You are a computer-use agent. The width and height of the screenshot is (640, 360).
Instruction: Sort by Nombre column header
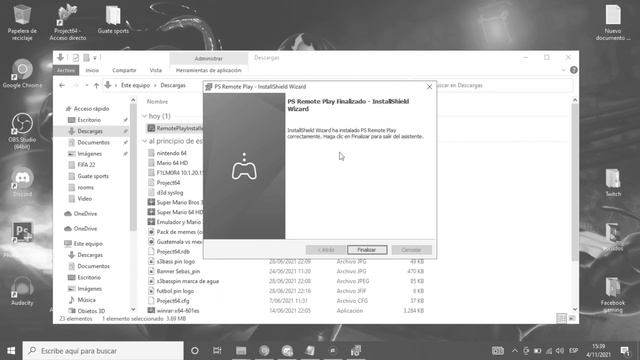[x=157, y=102]
